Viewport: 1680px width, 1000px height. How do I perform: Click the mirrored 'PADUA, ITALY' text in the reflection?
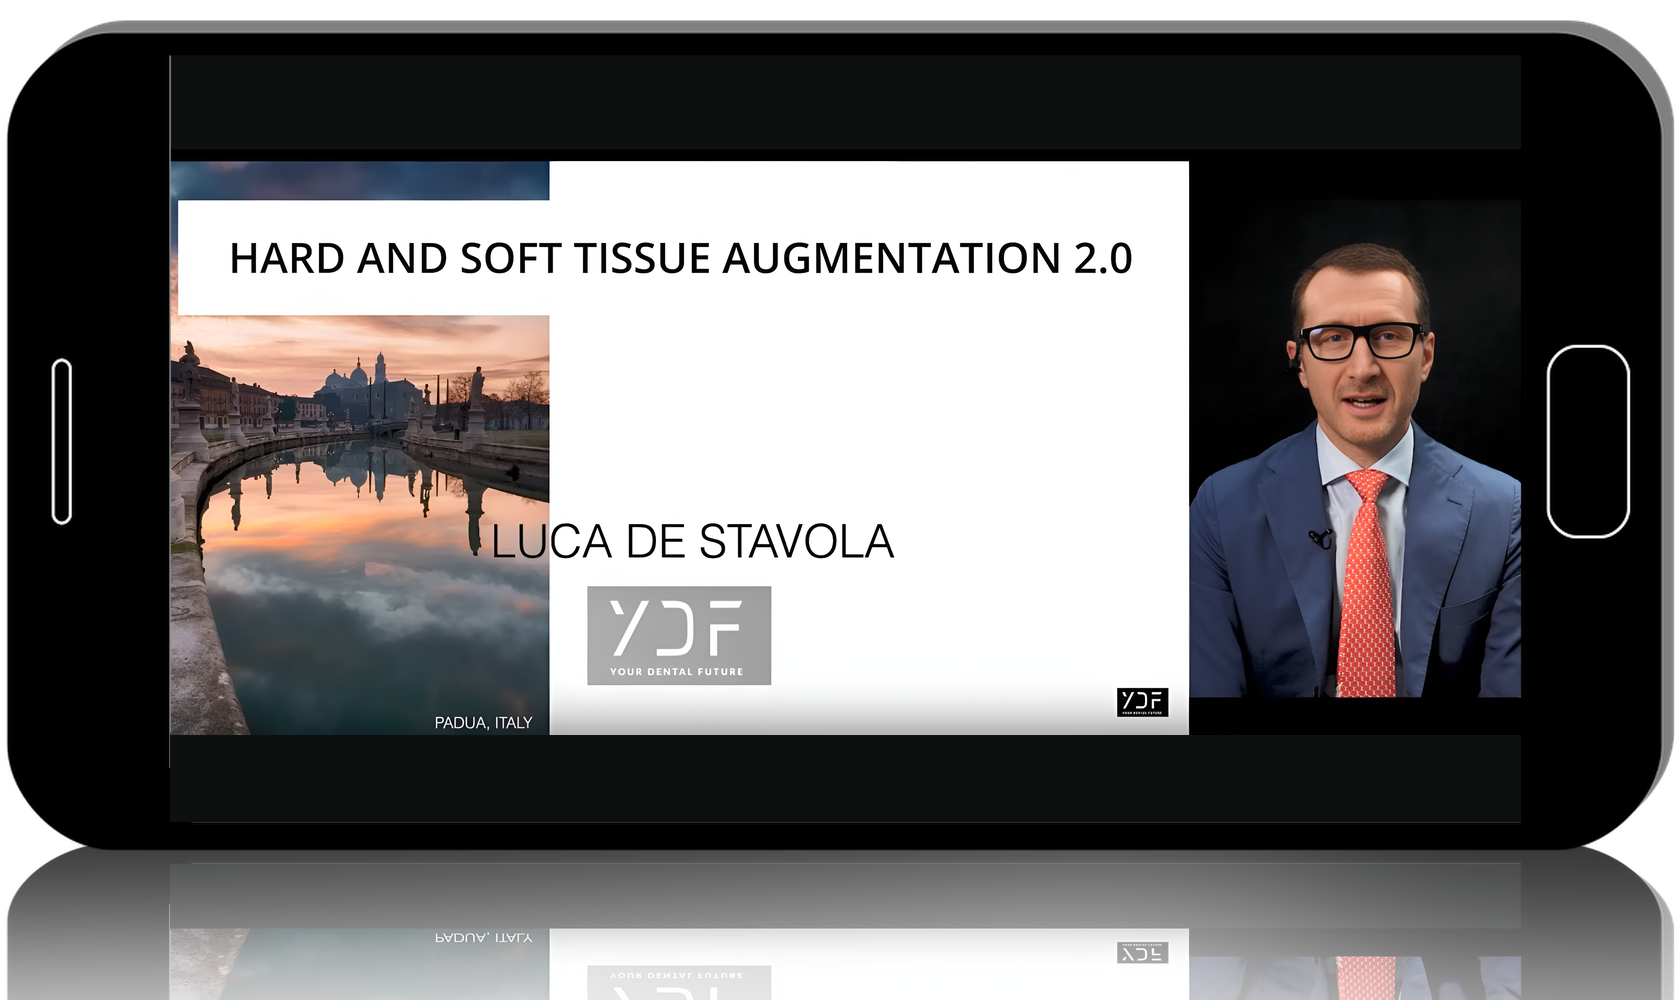tap(483, 938)
